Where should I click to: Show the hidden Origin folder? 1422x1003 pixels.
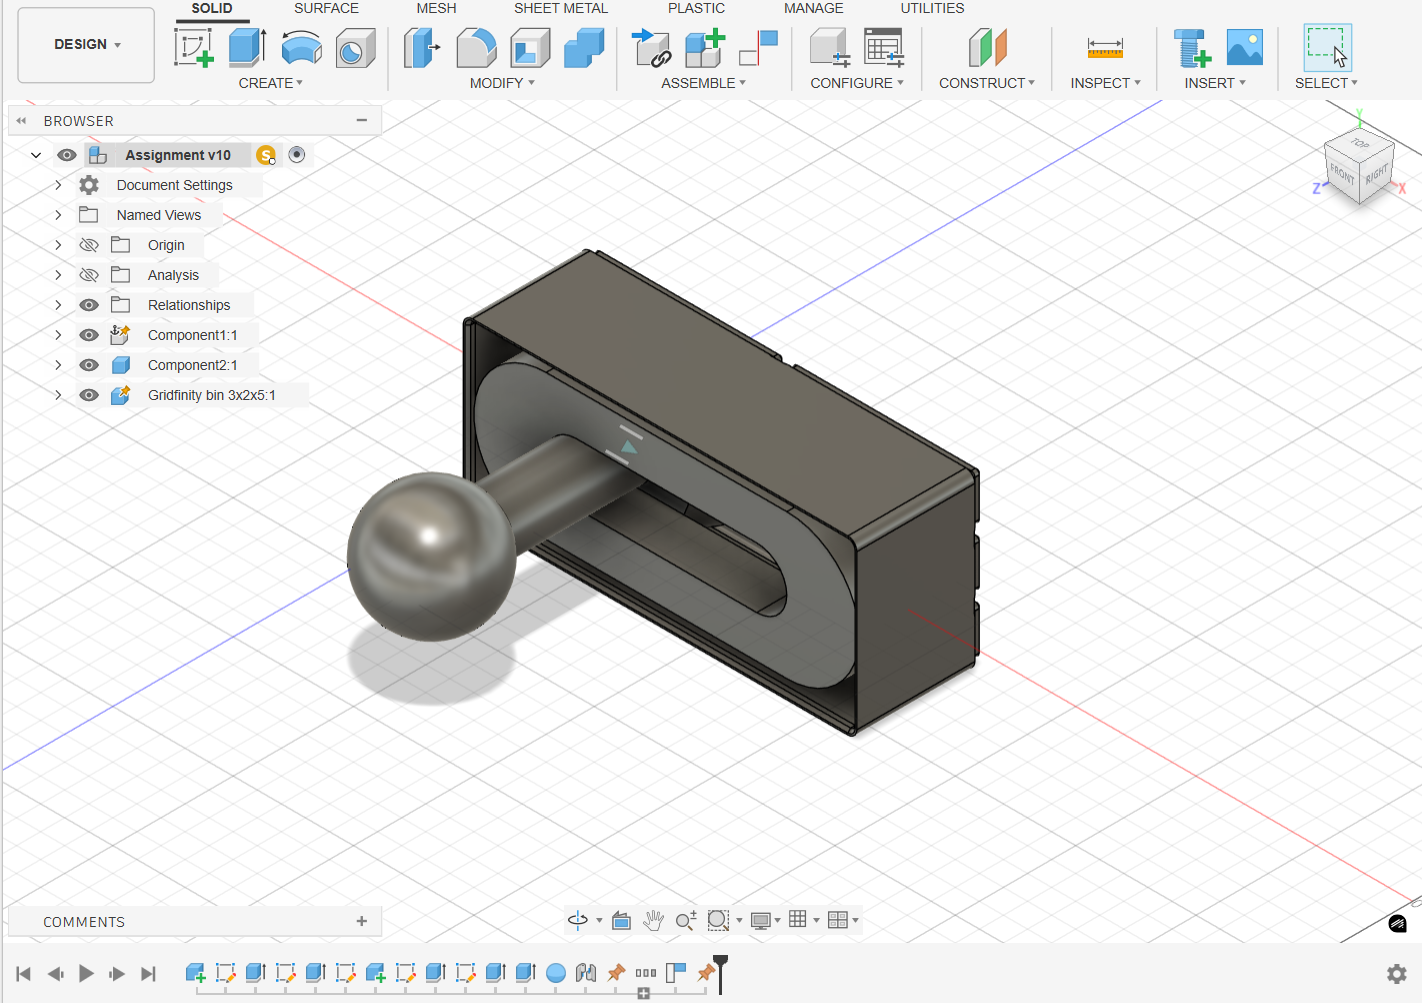point(89,245)
